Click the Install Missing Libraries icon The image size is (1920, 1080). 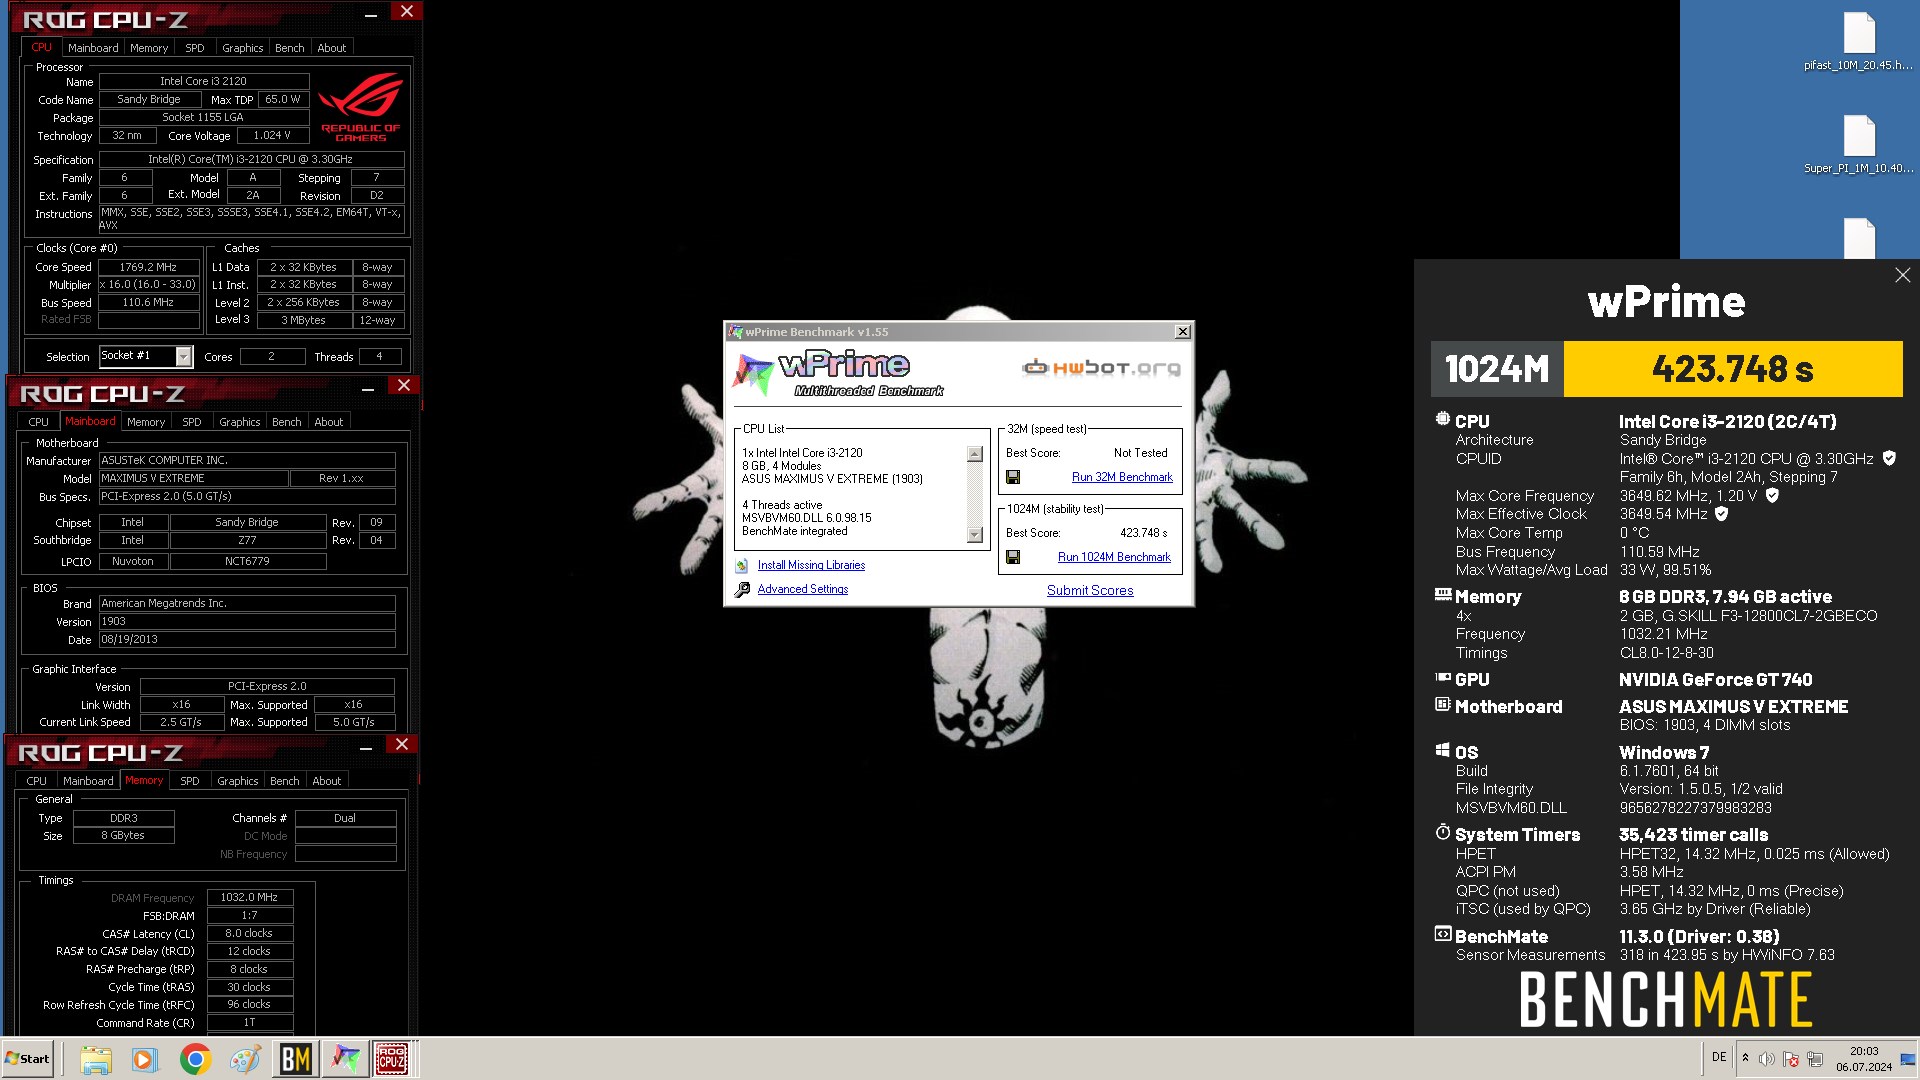[x=742, y=566]
